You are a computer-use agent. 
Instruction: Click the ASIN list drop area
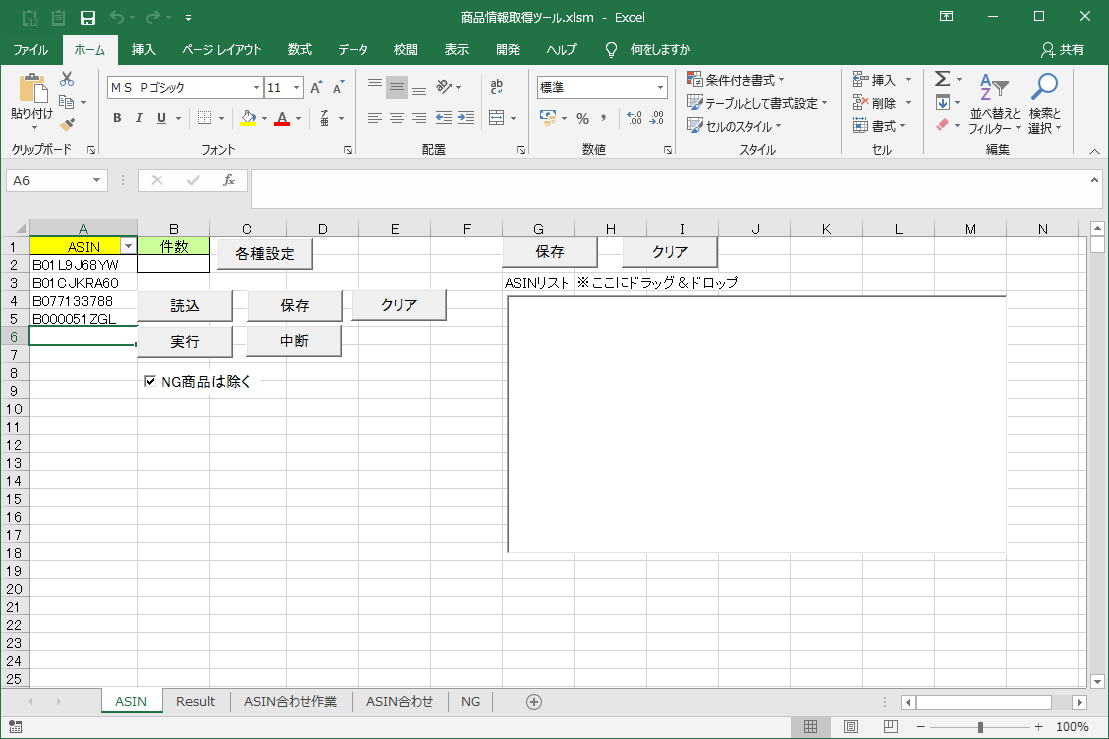pyautogui.click(x=757, y=424)
